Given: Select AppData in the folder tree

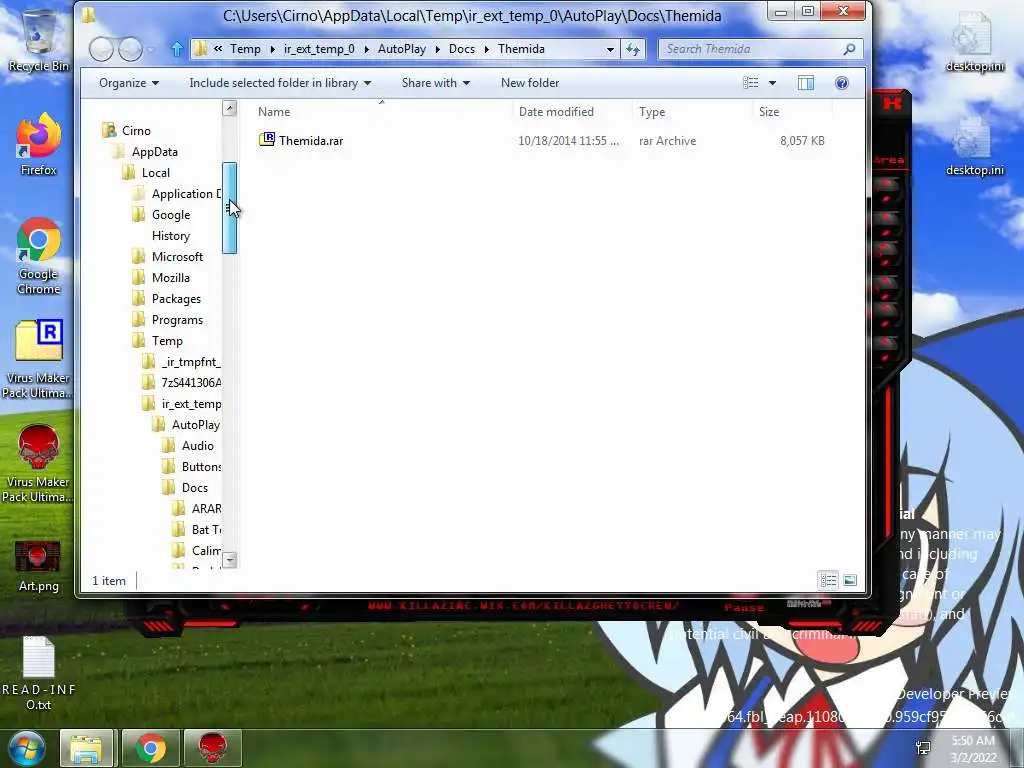Looking at the screenshot, I should point(155,152).
